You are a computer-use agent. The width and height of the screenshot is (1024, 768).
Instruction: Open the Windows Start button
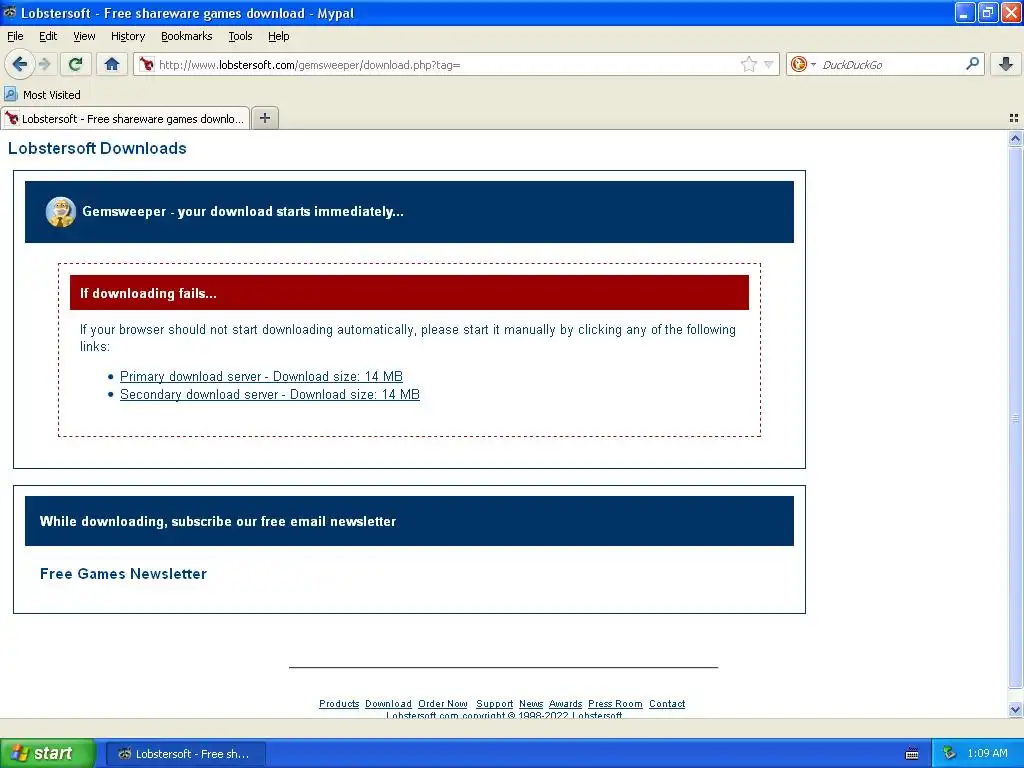tap(48, 753)
